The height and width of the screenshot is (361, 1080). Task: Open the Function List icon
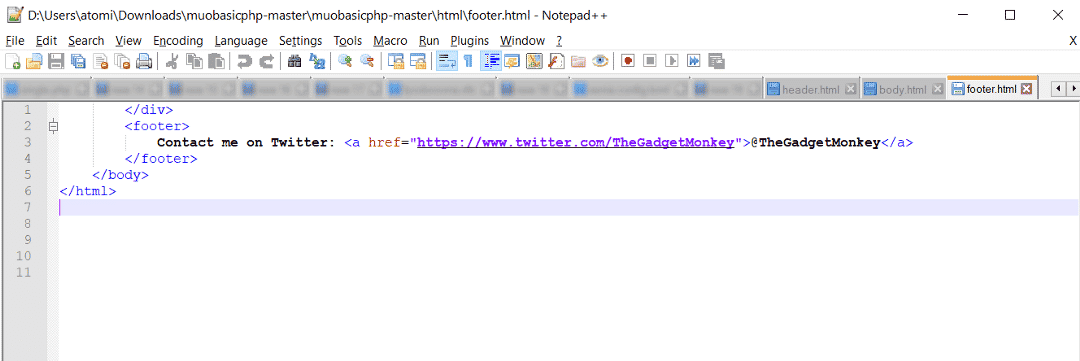point(557,61)
